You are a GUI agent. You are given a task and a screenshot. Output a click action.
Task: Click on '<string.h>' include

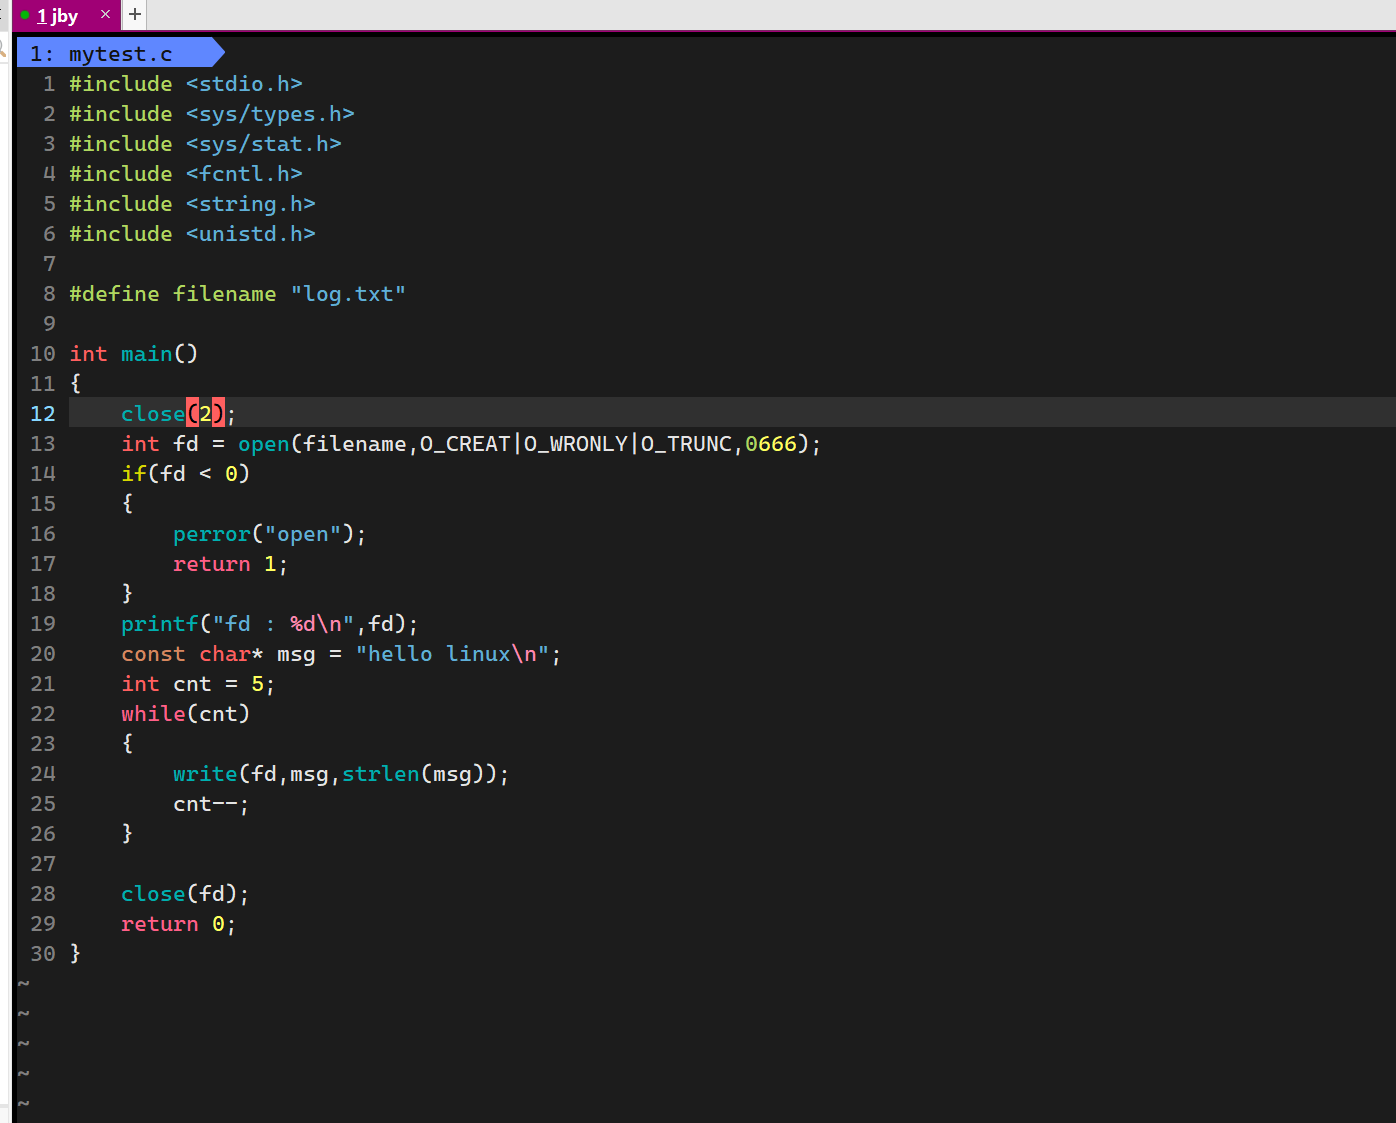251,204
